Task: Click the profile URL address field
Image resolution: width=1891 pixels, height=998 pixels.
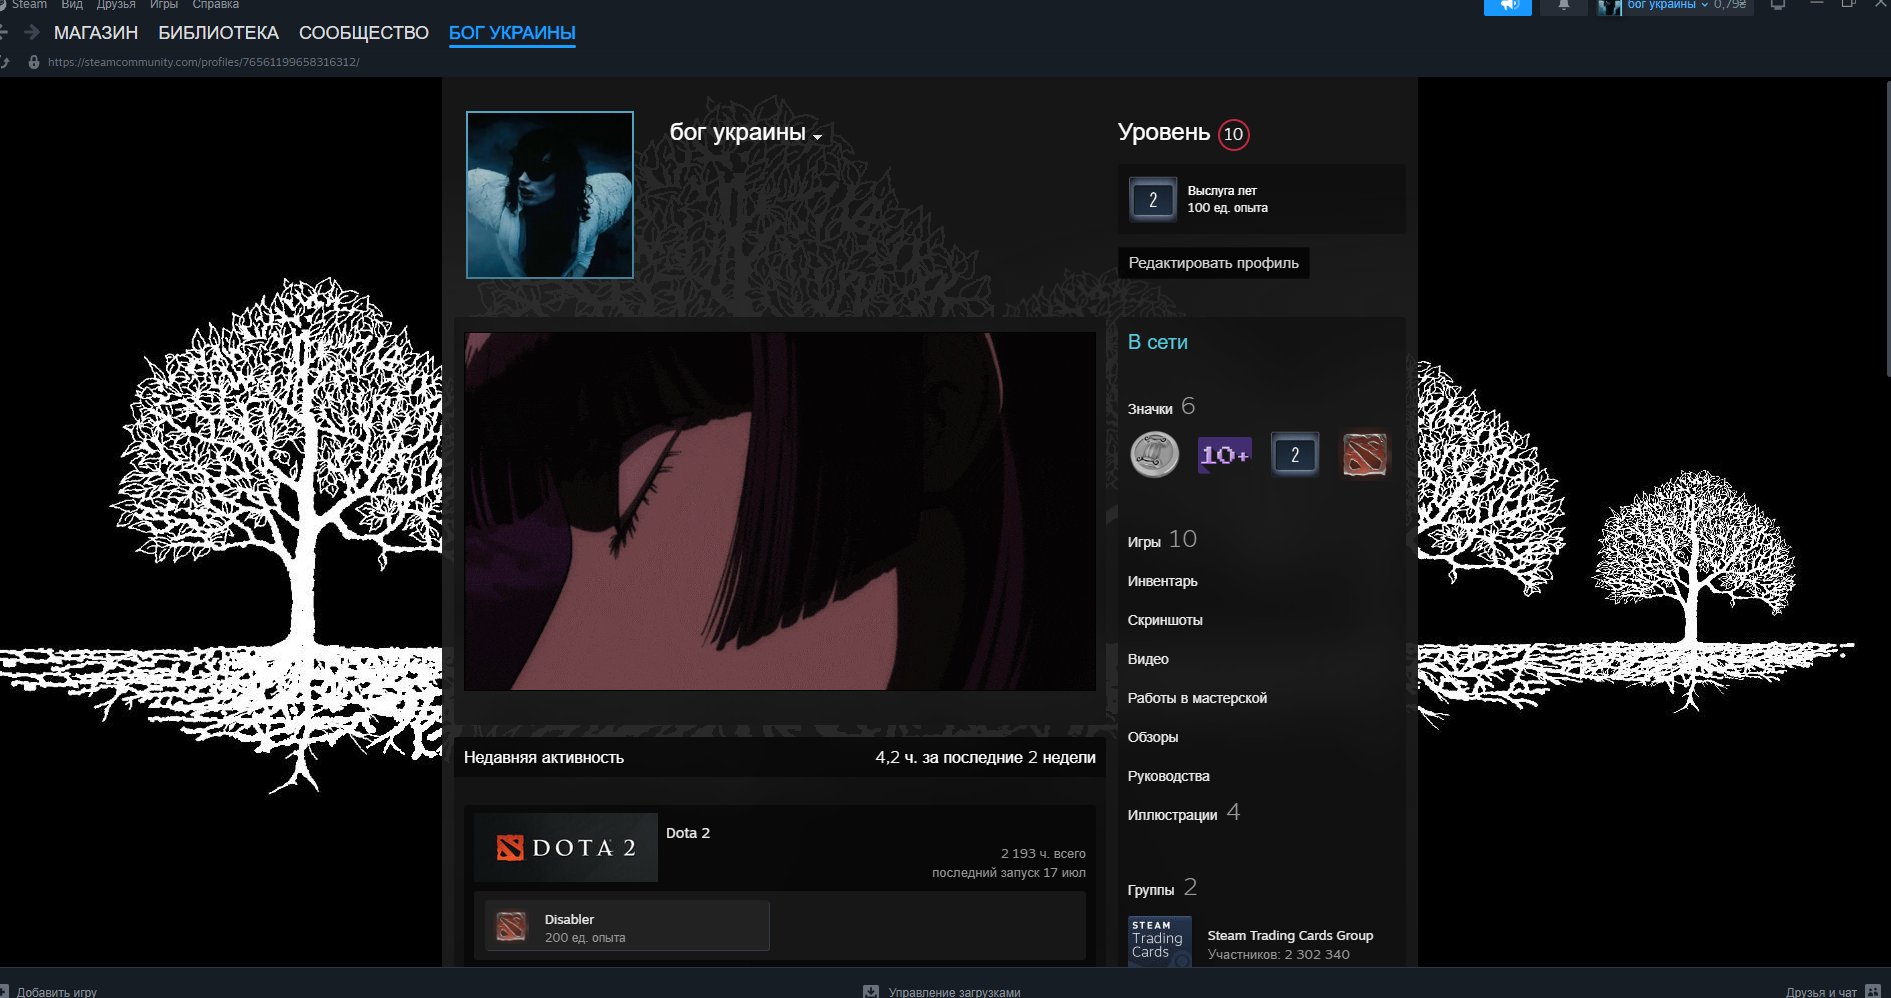Action: 204,62
